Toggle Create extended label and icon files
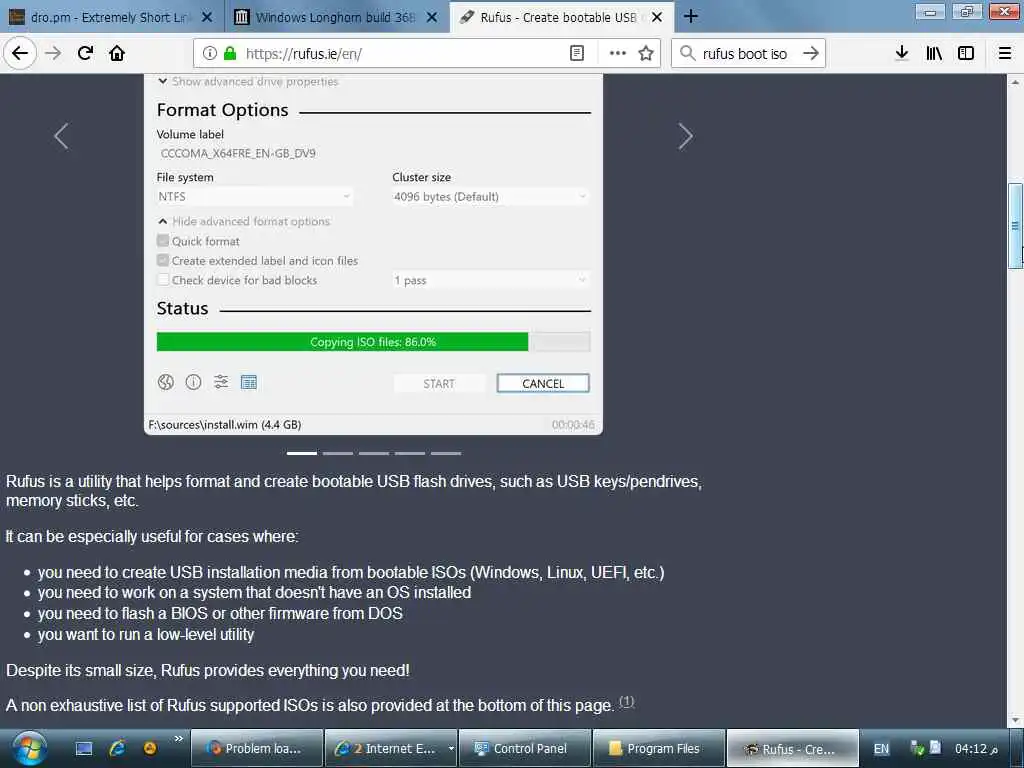 coord(163,260)
